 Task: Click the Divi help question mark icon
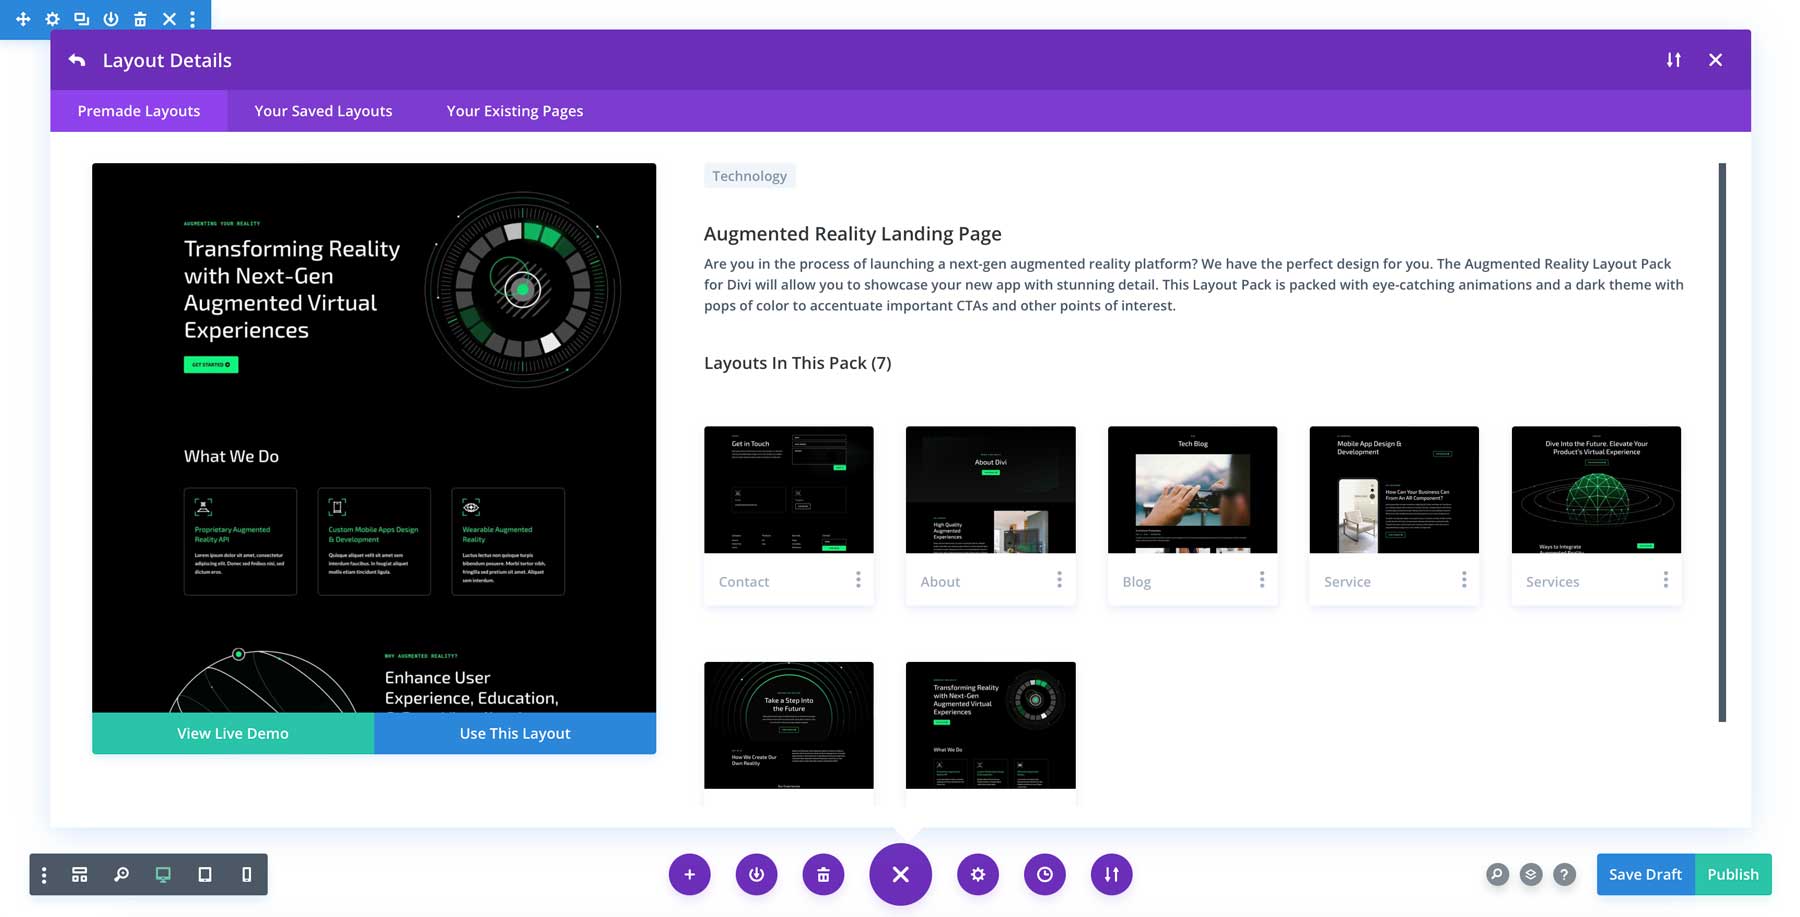click(1564, 874)
